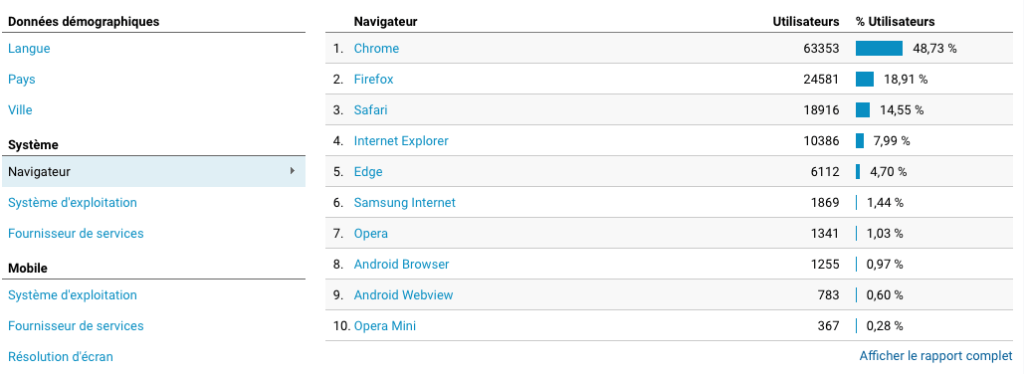Open the Firefox browser link
Viewport: 1024px width, 374px height.
click(x=374, y=79)
